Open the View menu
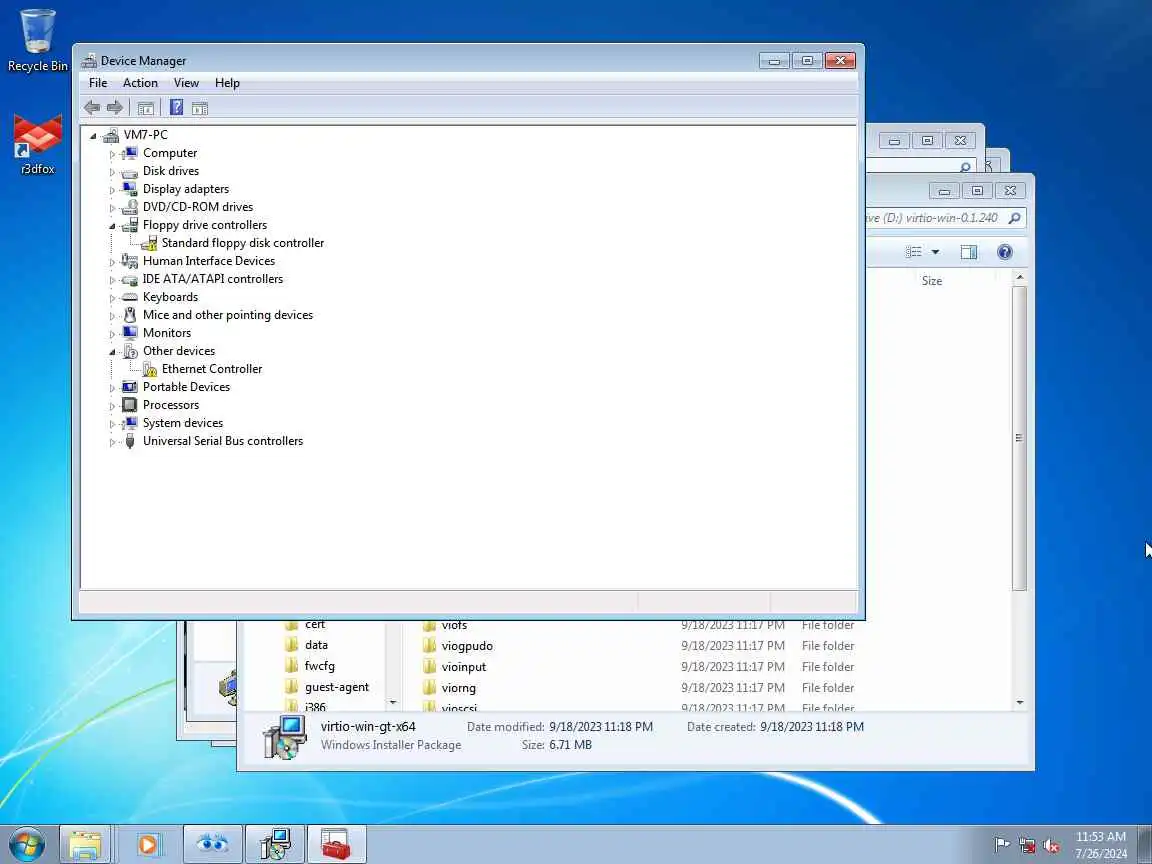The image size is (1152, 864). pyautogui.click(x=186, y=83)
